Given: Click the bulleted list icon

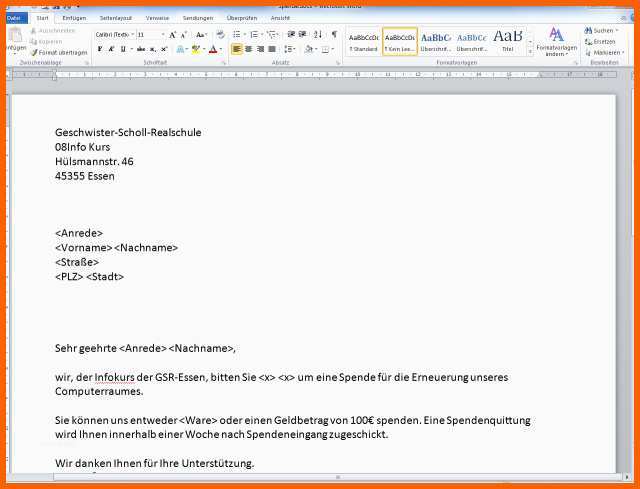Looking at the screenshot, I should [x=238, y=34].
